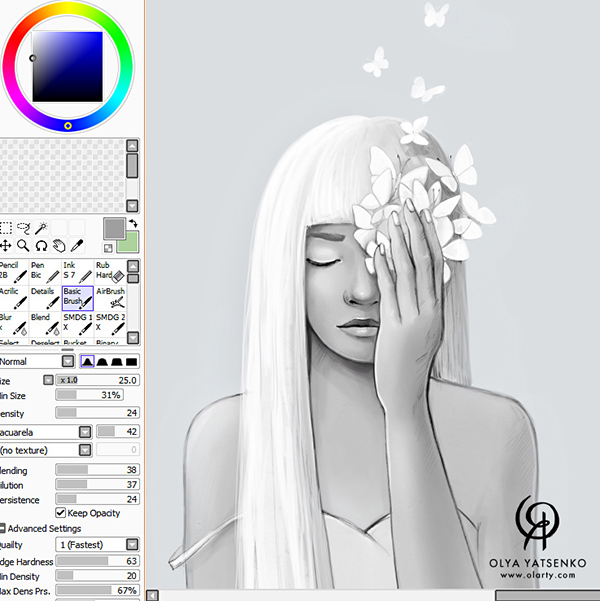The width and height of the screenshot is (600, 601).
Task: Select the second rounded brush edge shape
Action: (102, 361)
